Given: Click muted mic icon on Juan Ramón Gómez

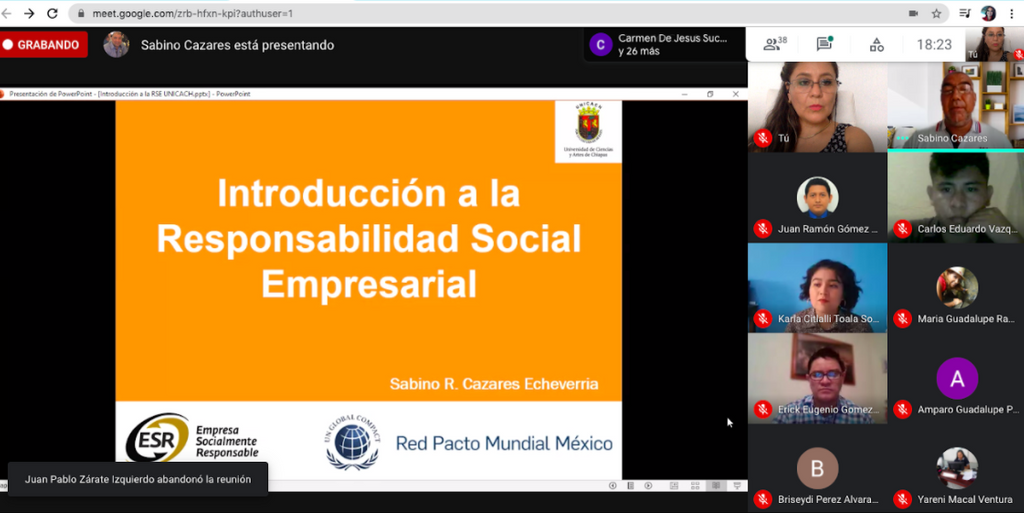Looking at the screenshot, I should [763, 229].
